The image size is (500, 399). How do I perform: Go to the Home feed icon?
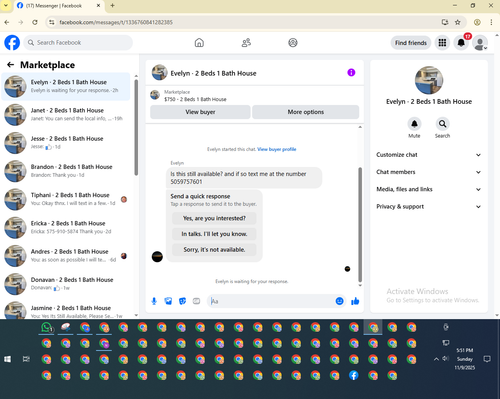coord(199,43)
